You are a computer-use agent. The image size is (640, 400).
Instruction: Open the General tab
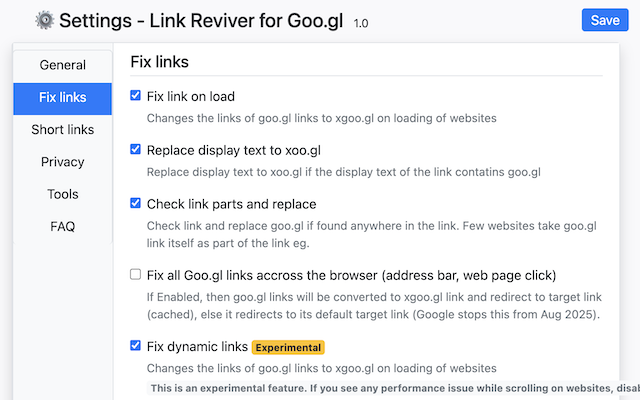pos(62,65)
